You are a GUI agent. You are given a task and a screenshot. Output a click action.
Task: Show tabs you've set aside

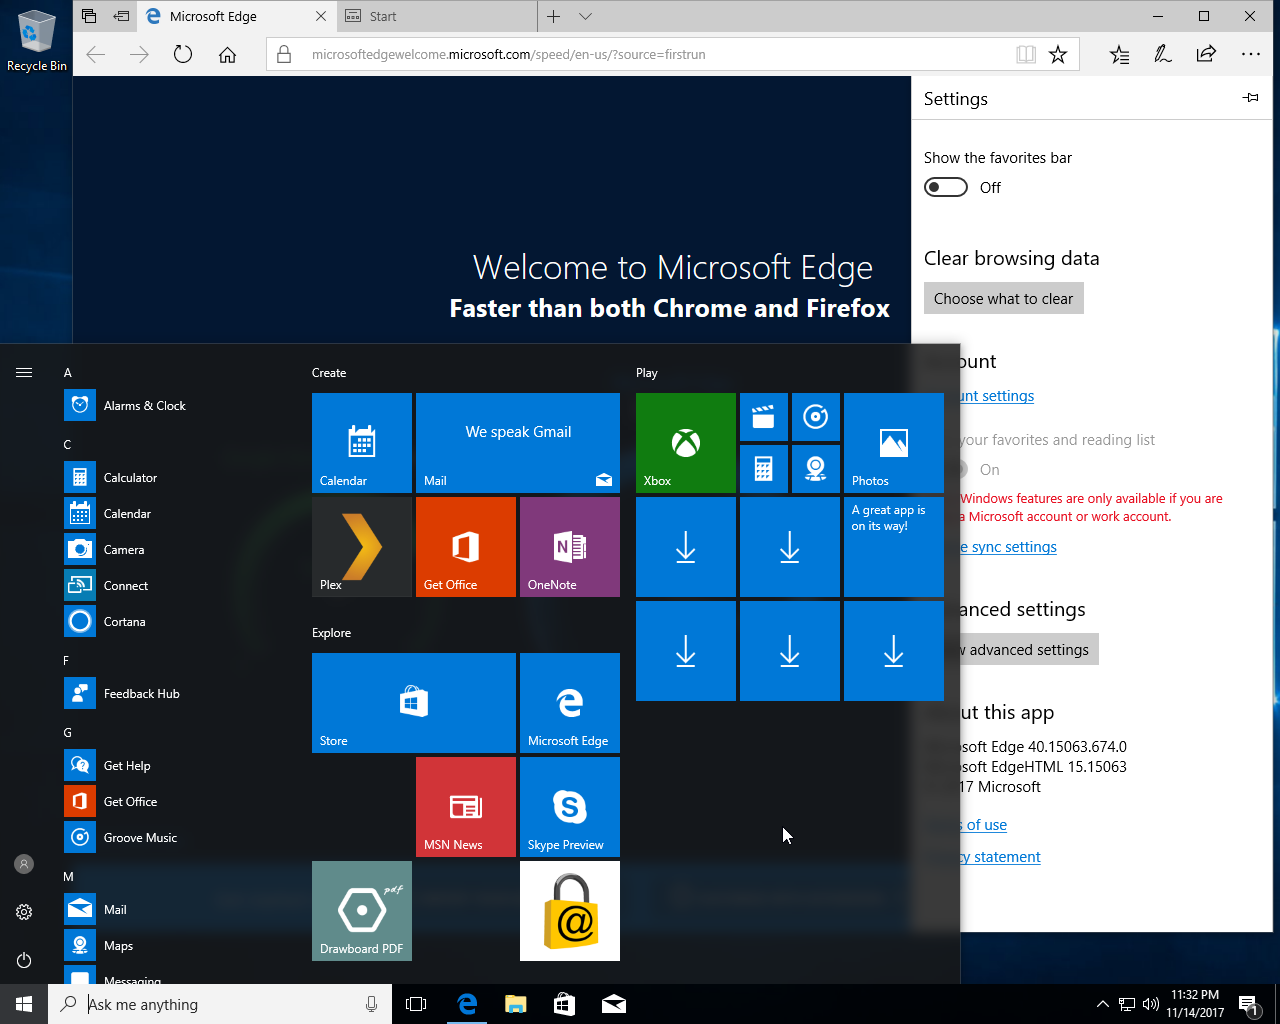tap(89, 16)
